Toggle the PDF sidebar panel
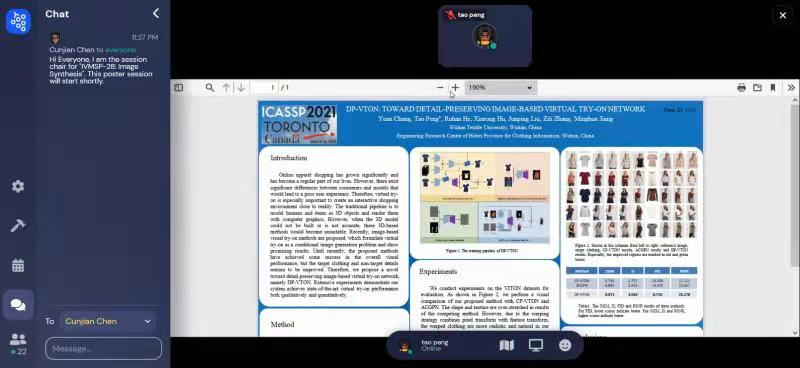Image resolution: width=800 pixels, height=368 pixels. pyautogui.click(x=179, y=88)
